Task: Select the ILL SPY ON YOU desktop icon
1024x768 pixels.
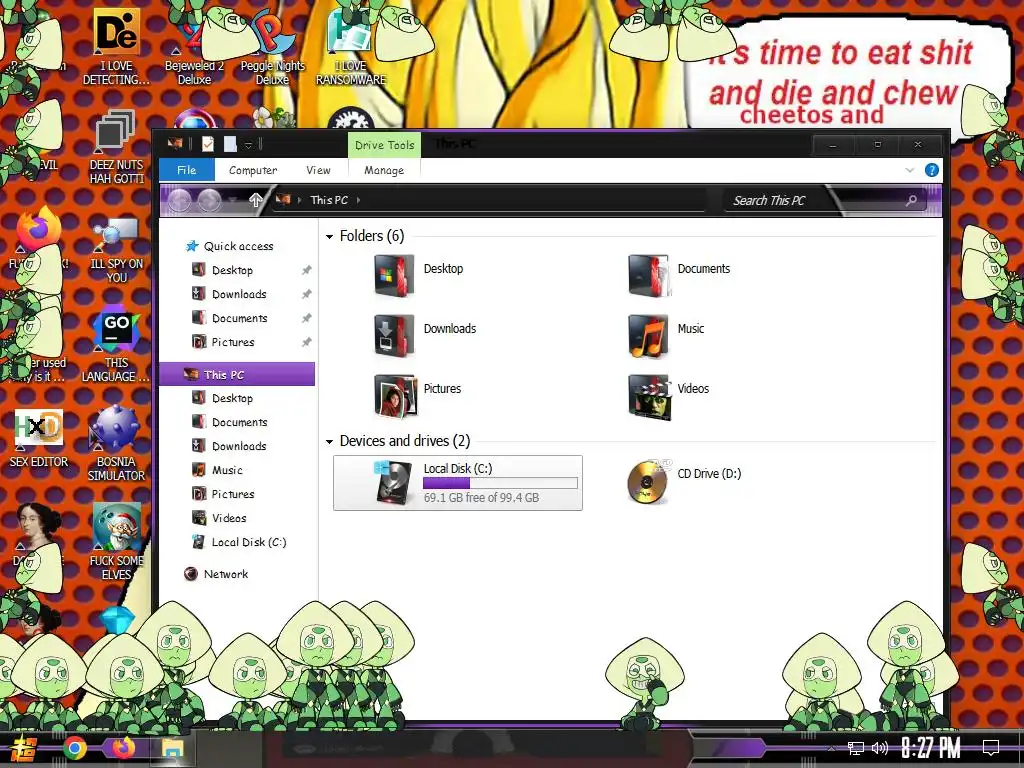Action: tap(116, 251)
